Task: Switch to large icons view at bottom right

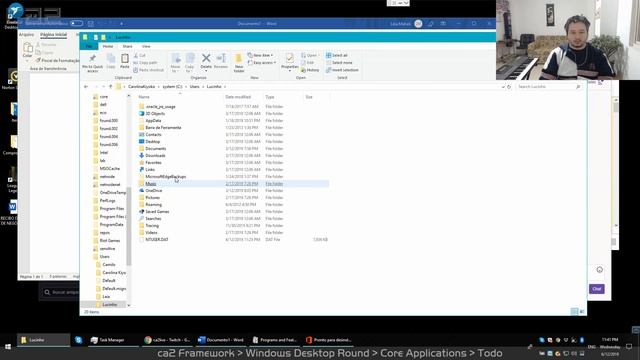Action: pyautogui.click(x=582, y=312)
